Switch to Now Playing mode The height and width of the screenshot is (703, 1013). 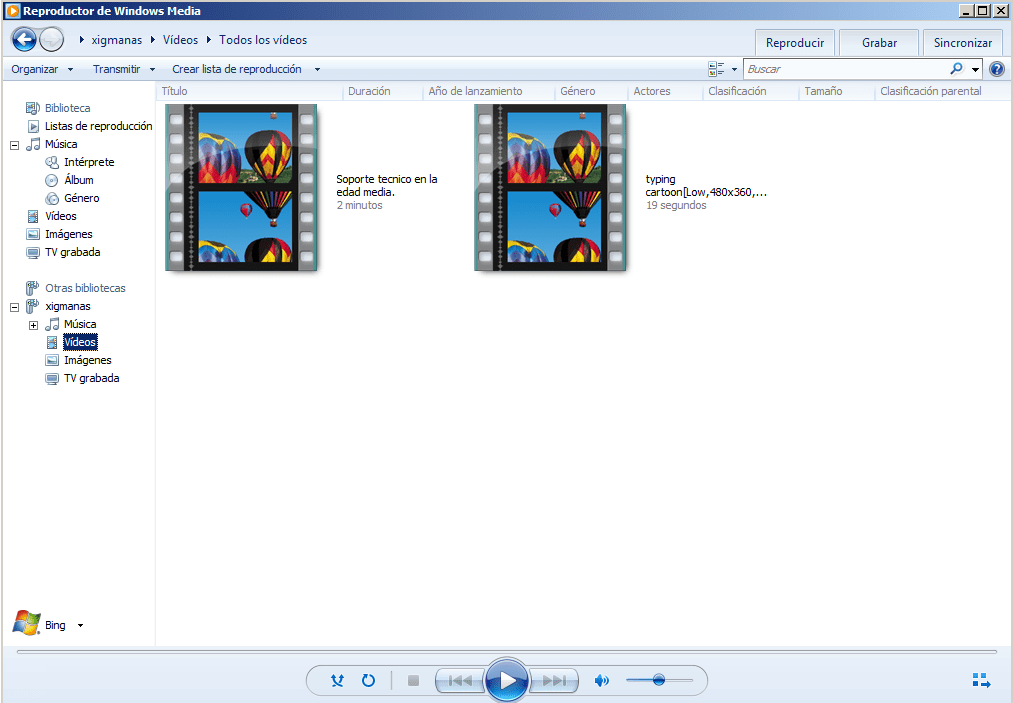[x=981, y=680]
